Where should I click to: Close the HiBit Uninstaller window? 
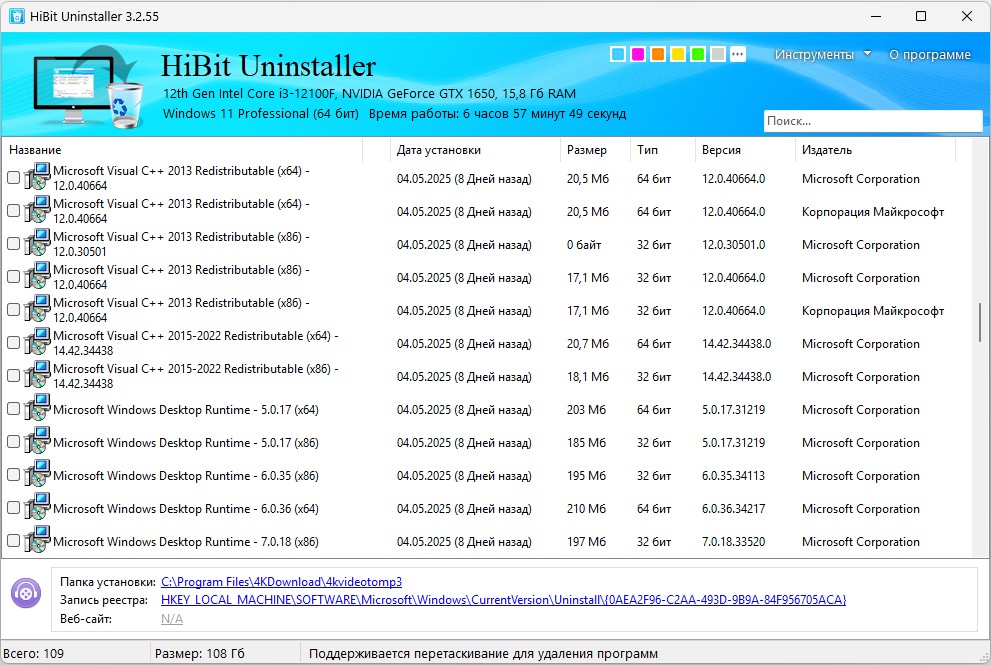[966, 16]
